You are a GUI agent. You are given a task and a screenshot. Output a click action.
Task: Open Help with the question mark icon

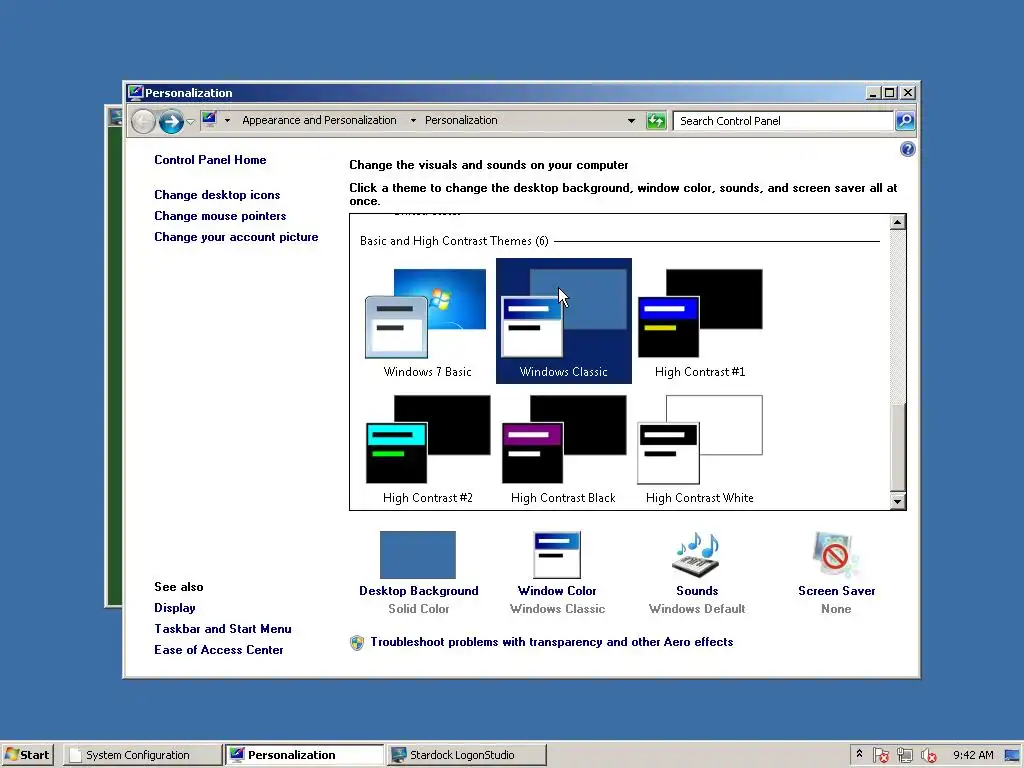click(907, 150)
